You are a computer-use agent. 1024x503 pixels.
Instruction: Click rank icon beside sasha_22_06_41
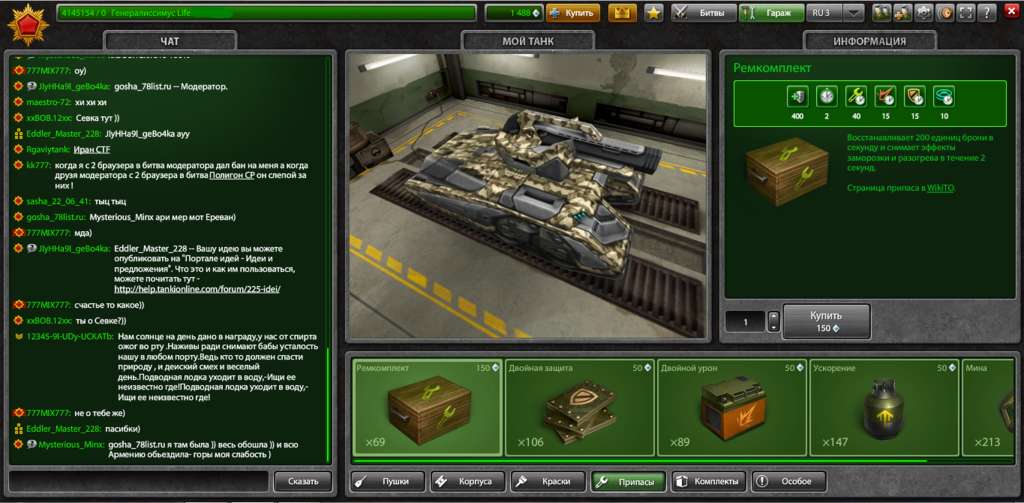point(18,201)
